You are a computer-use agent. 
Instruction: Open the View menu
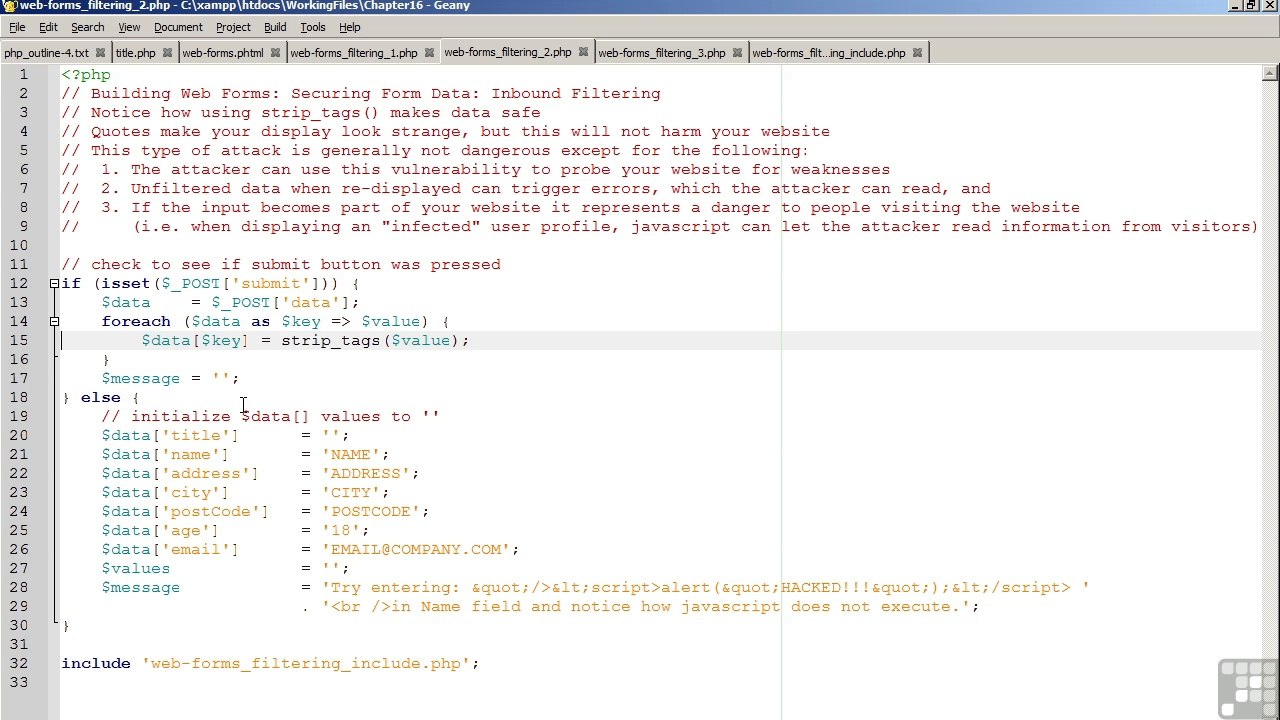pyautogui.click(x=129, y=27)
